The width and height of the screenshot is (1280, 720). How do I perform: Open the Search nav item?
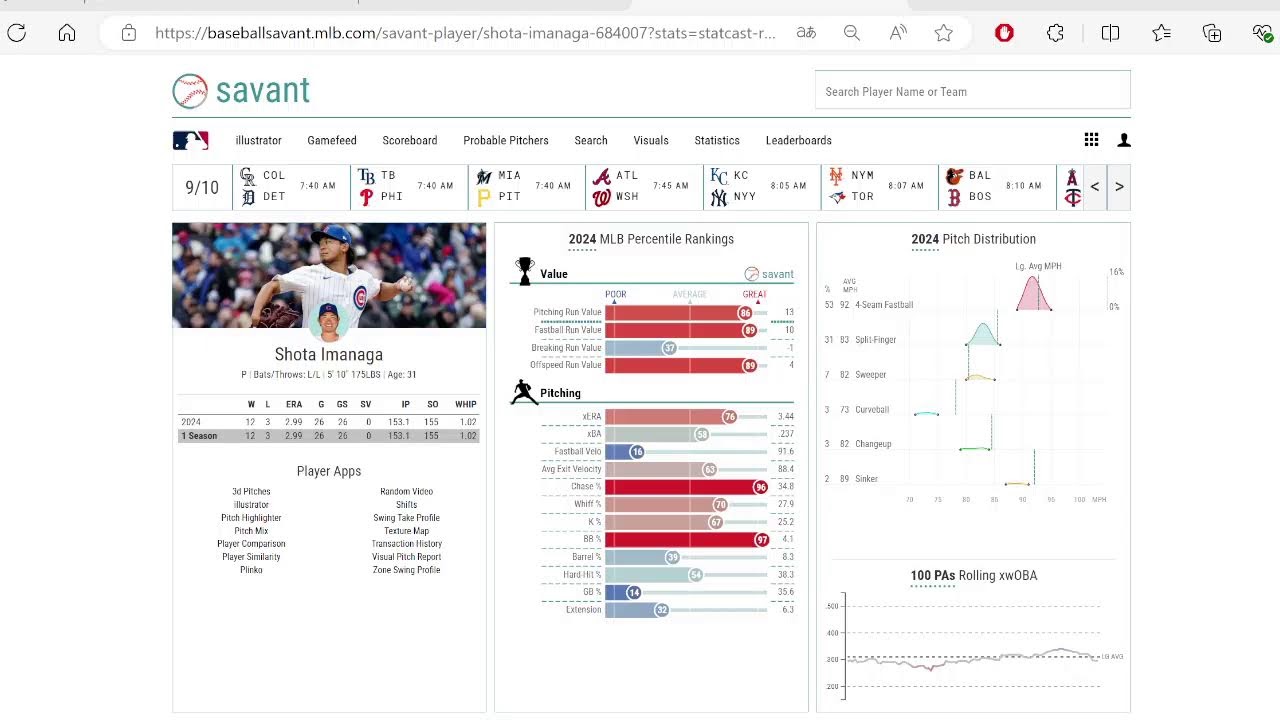pyautogui.click(x=591, y=141)
